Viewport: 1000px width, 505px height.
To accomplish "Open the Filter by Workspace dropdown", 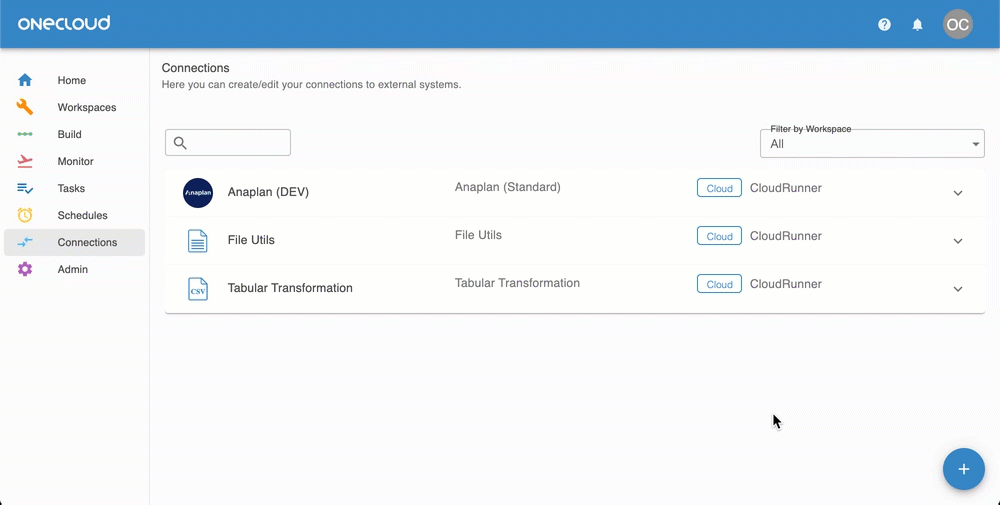I will tap(872, 144).
